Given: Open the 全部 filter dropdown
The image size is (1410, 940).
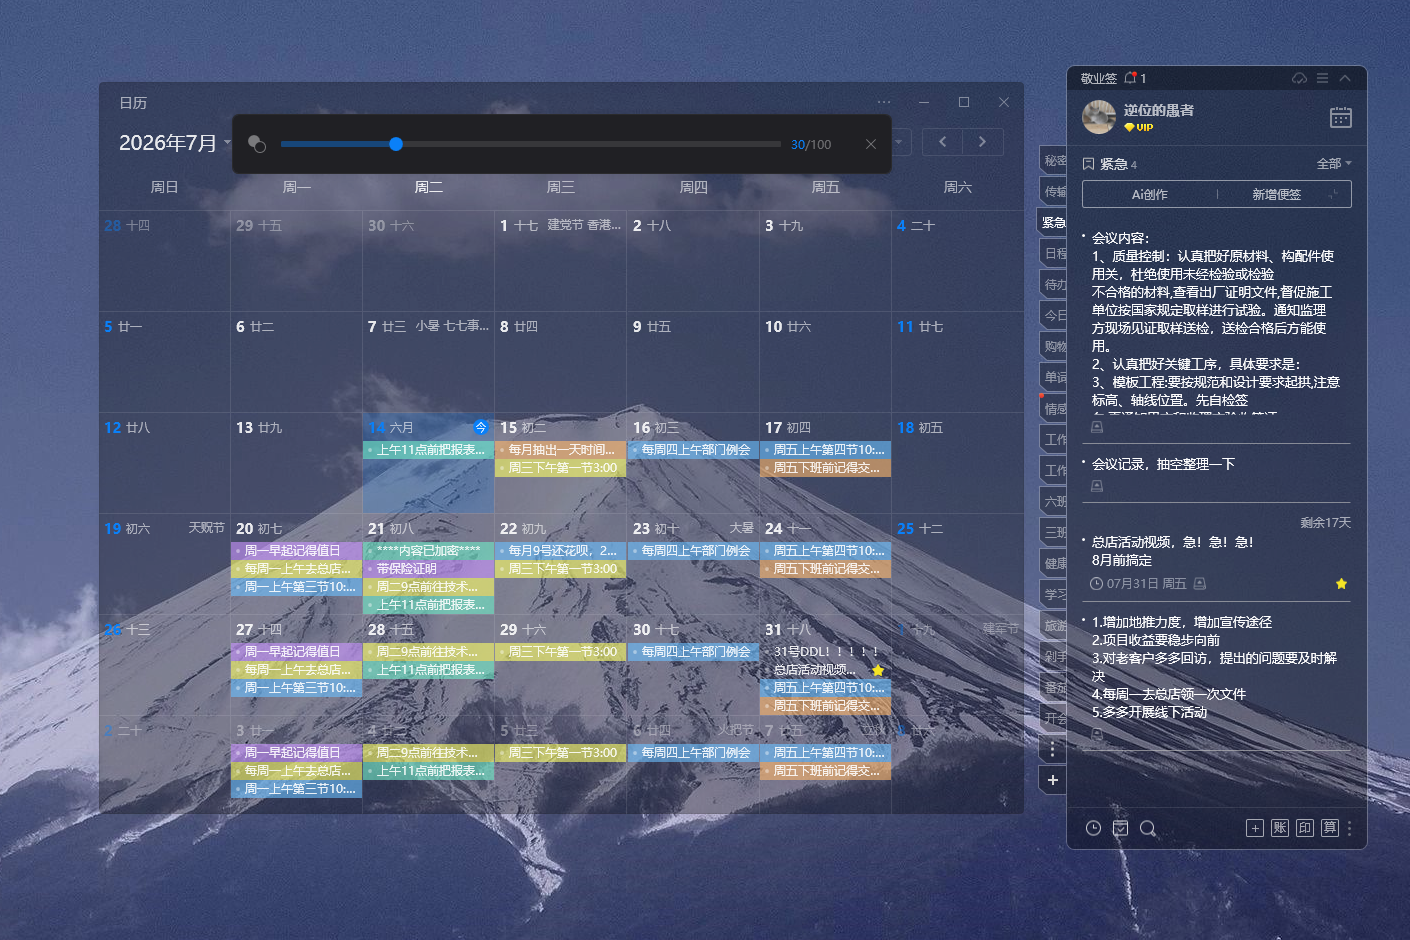Looking at the screenshot, I should [1334, 164].
